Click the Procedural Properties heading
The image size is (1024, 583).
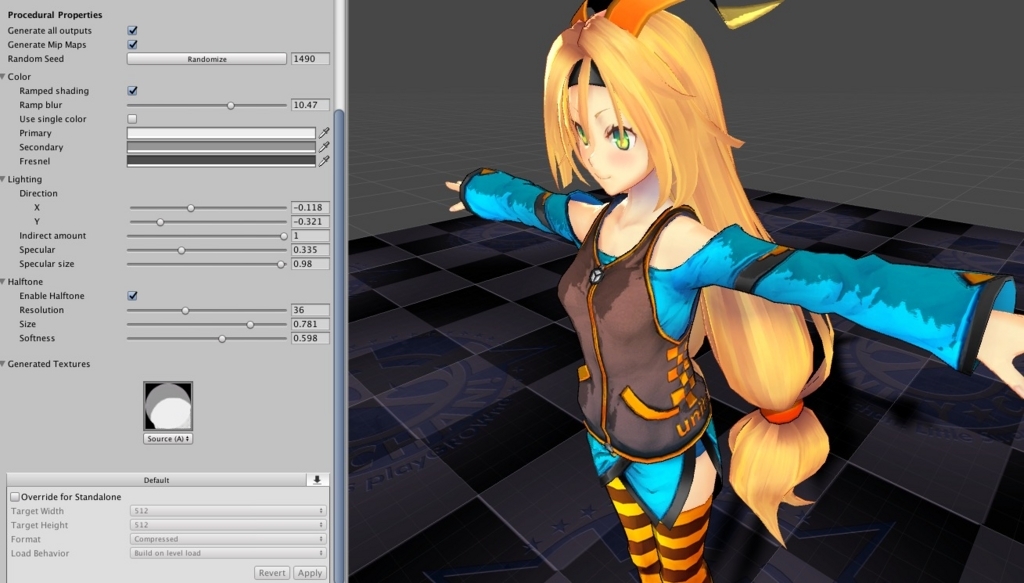(x=55, y=14)
